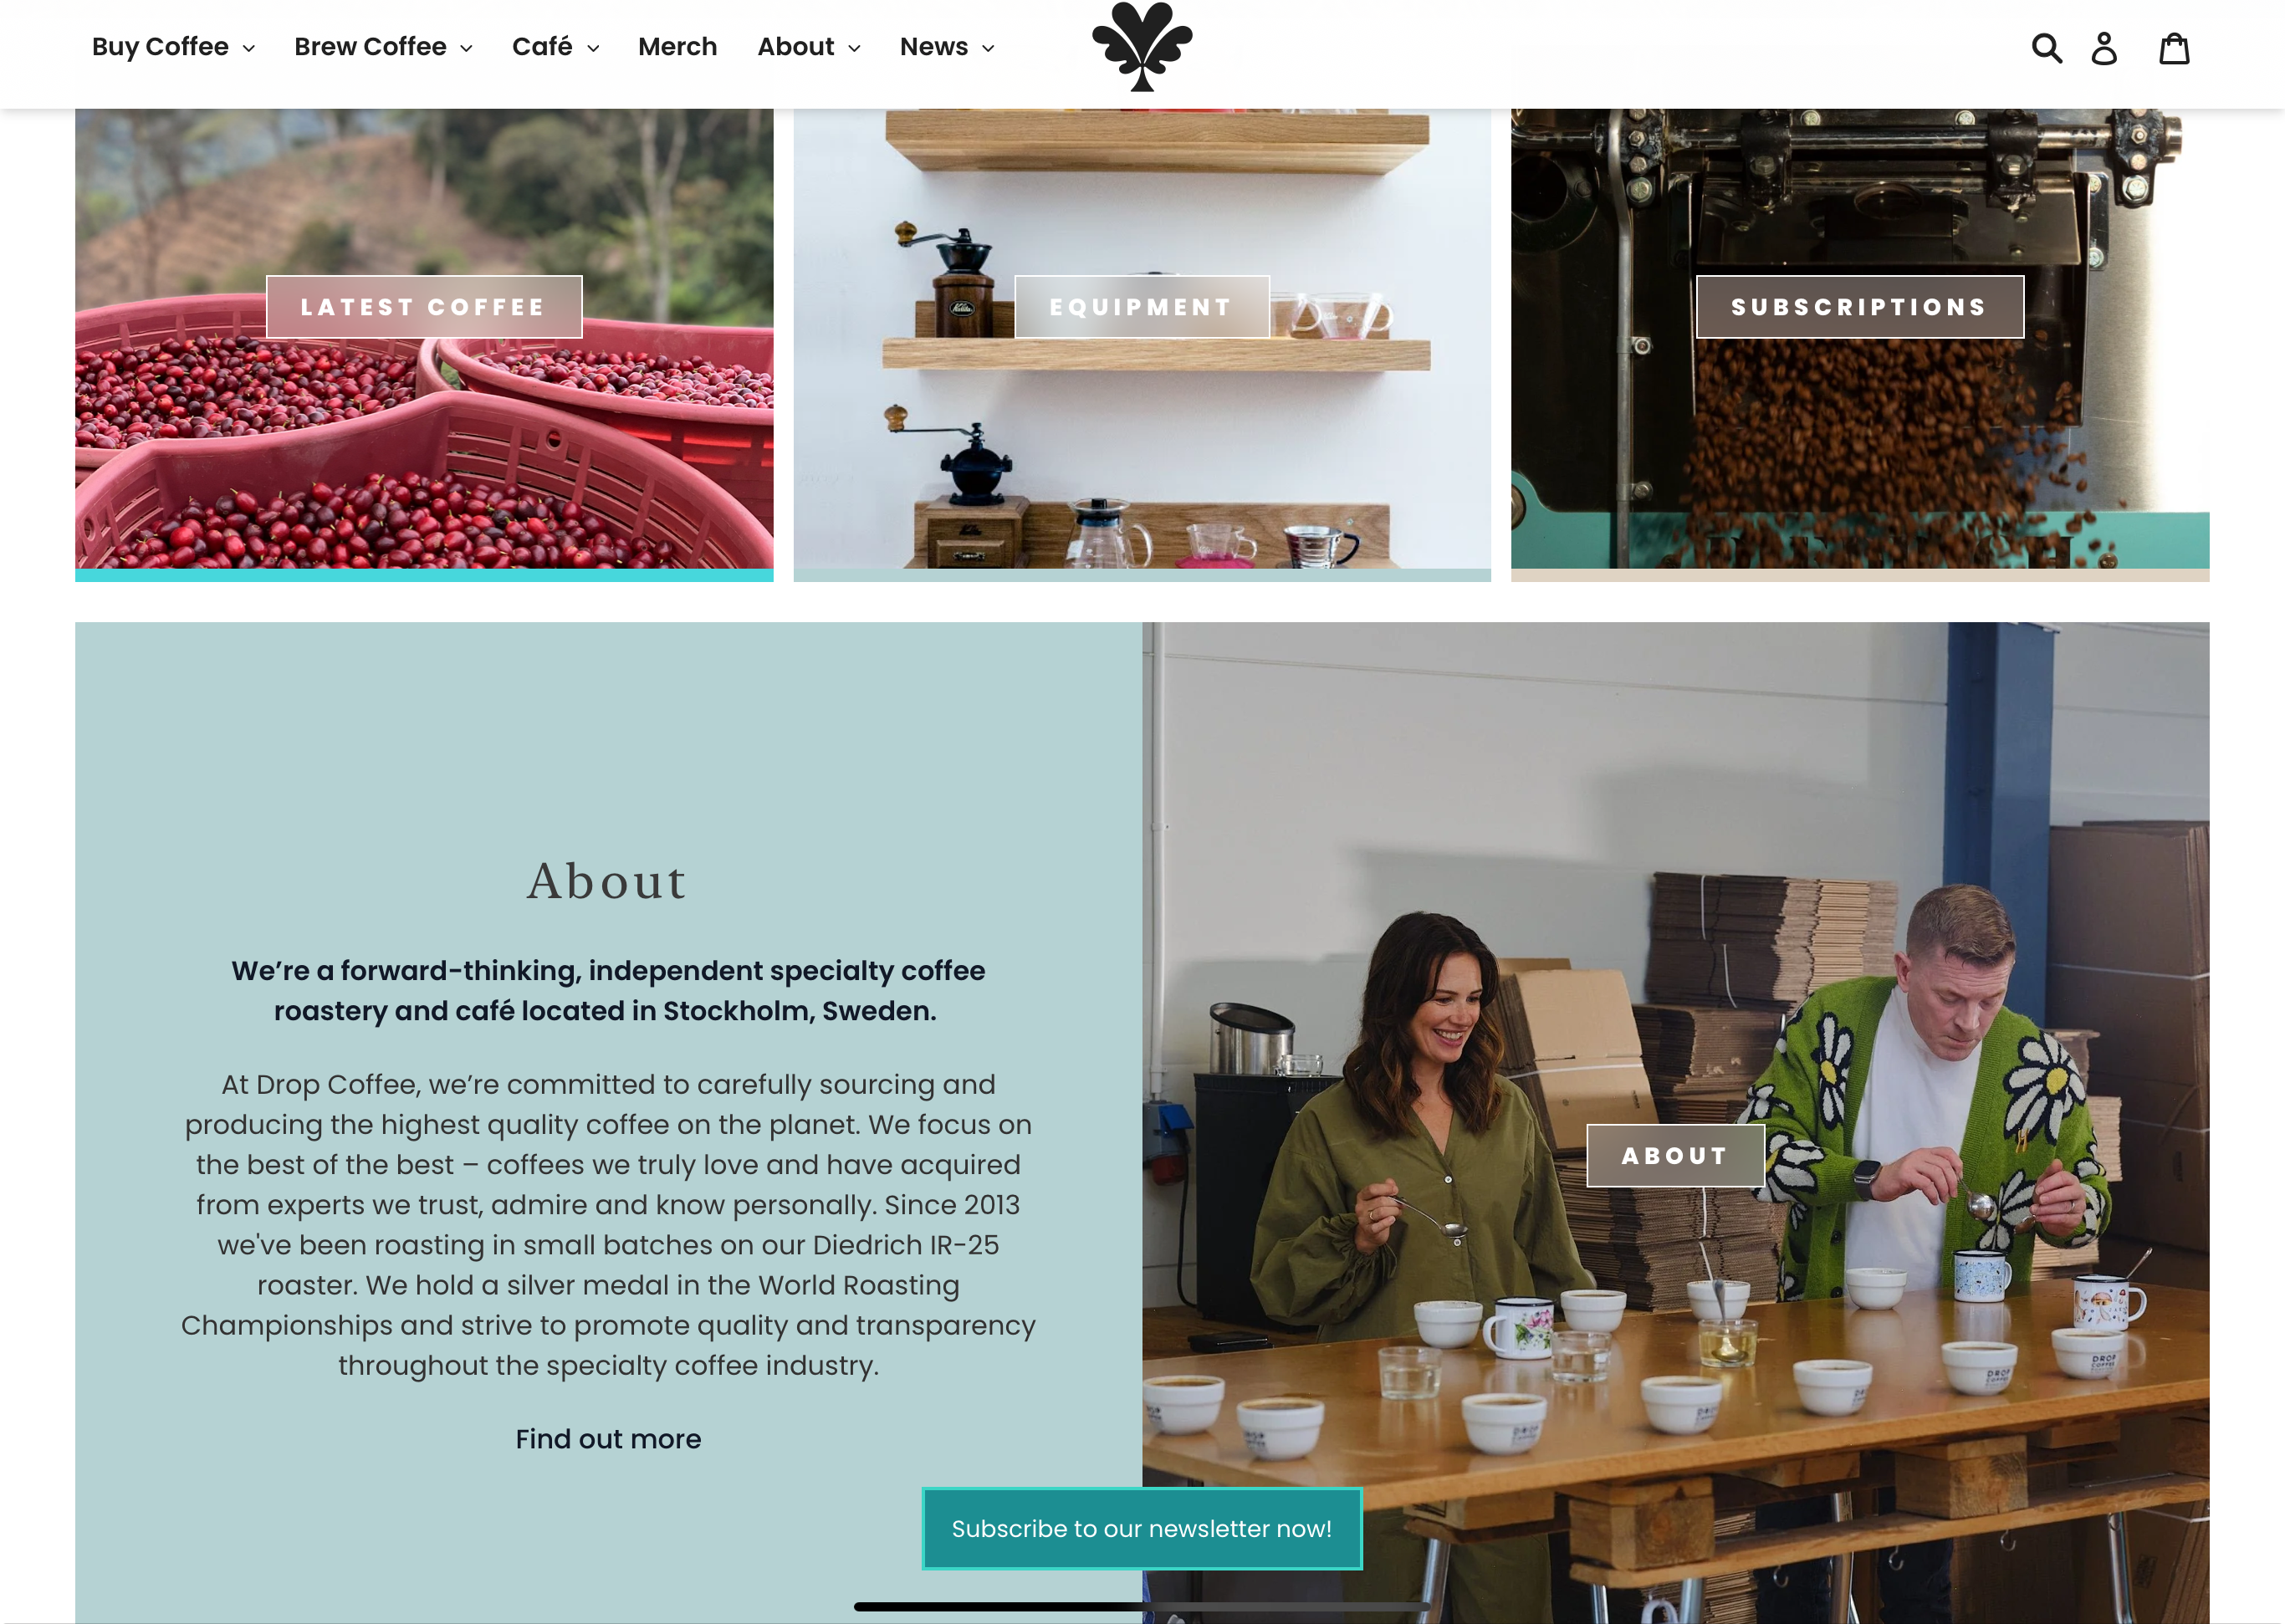
Task: Go to the Merch page
Action: point(677,47)
